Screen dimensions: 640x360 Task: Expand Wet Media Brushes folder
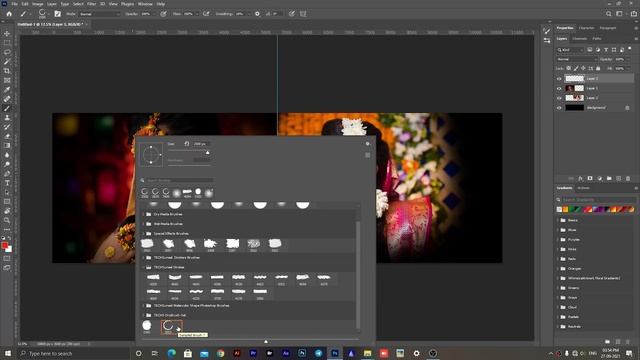pyautogui.click(x=143, y=224)
